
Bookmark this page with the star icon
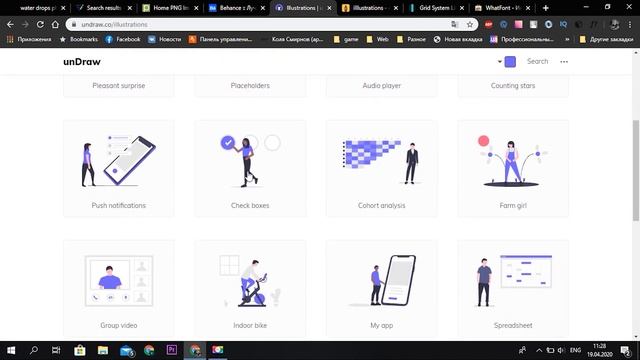pos(470,24)
